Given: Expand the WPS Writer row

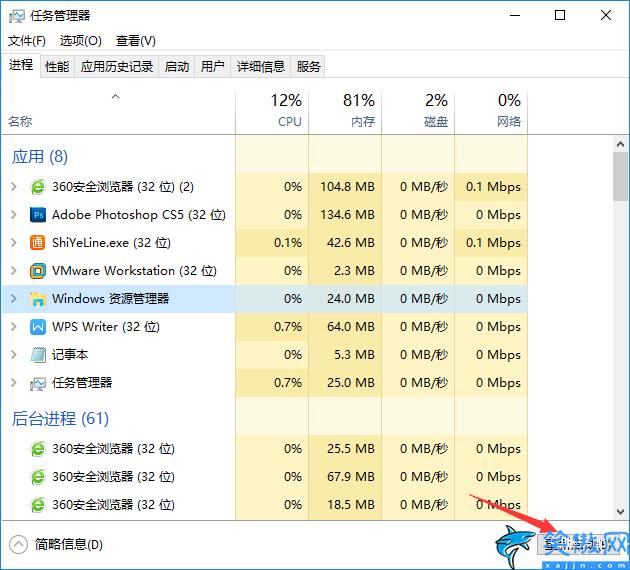Looking at the screenshot, I should click(14, 327).
